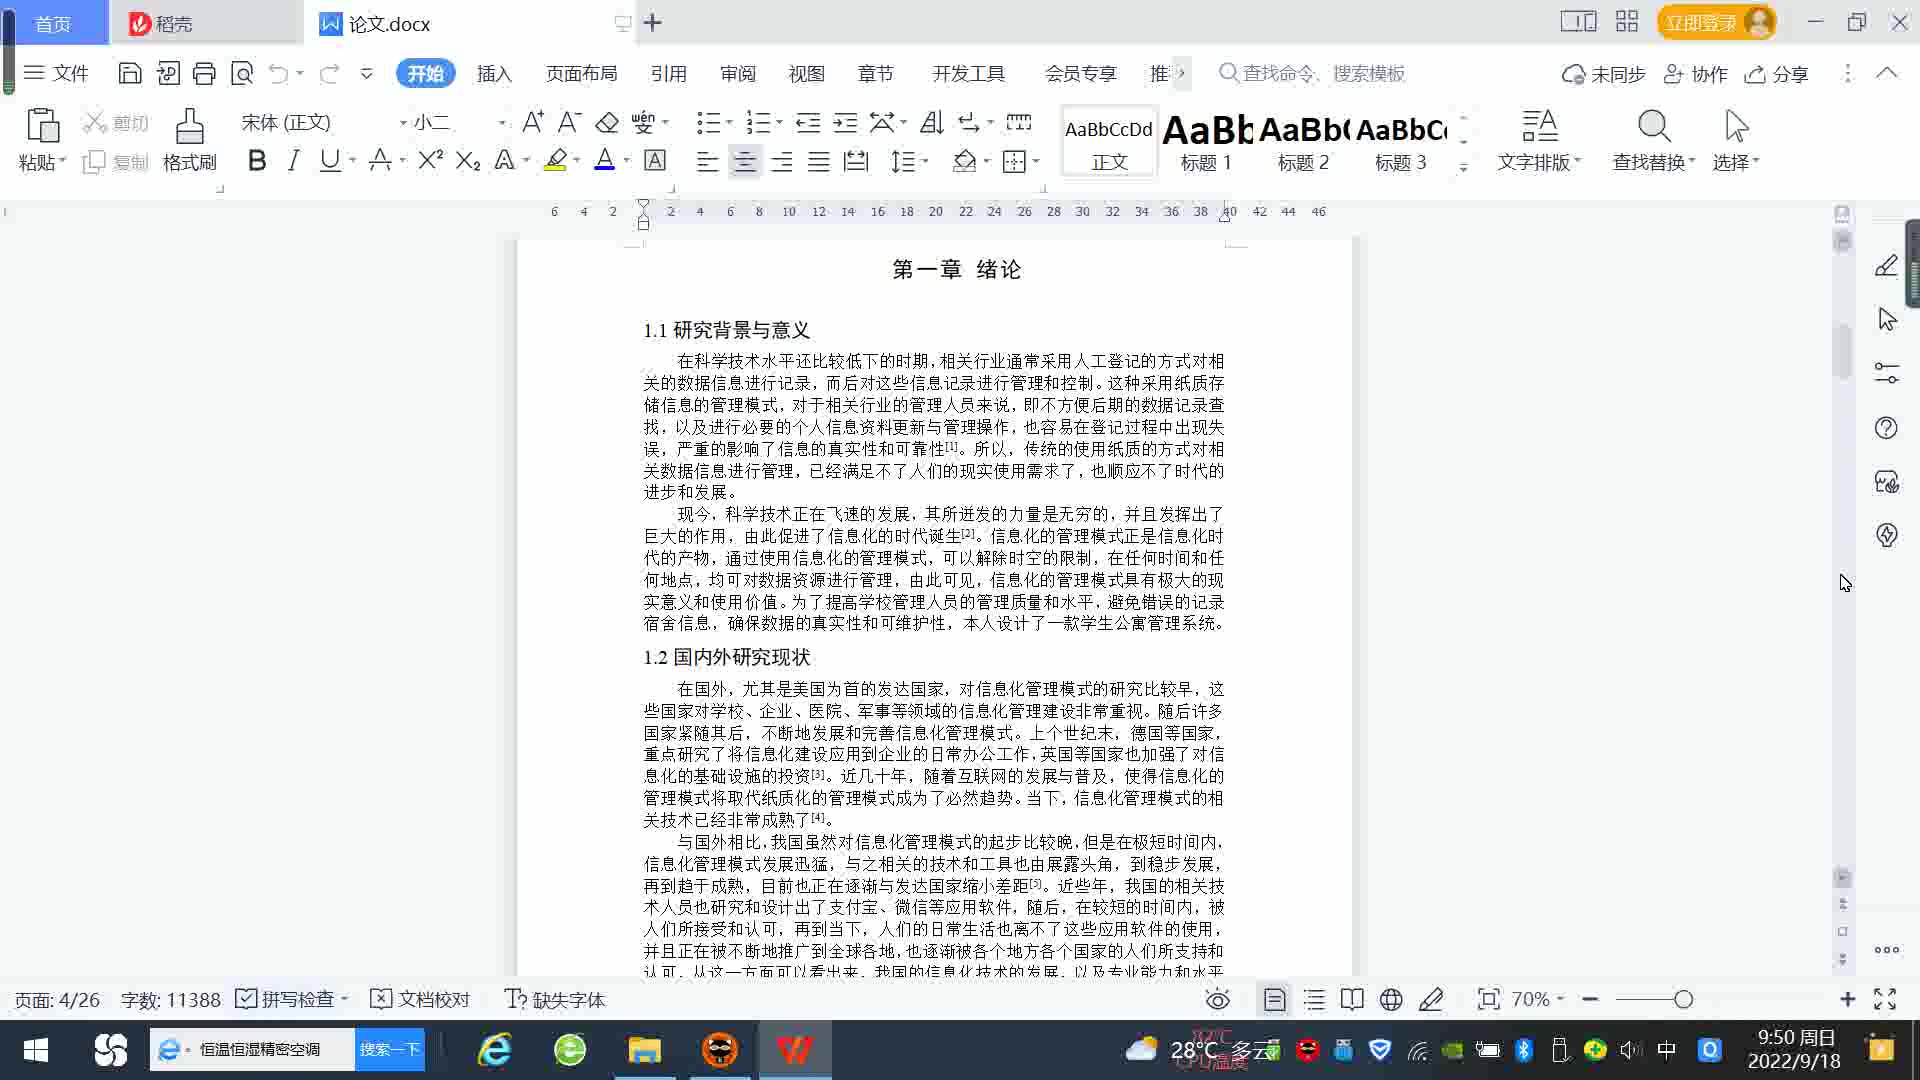
Task: Toggle bold formatting
Action: (257, 160)
